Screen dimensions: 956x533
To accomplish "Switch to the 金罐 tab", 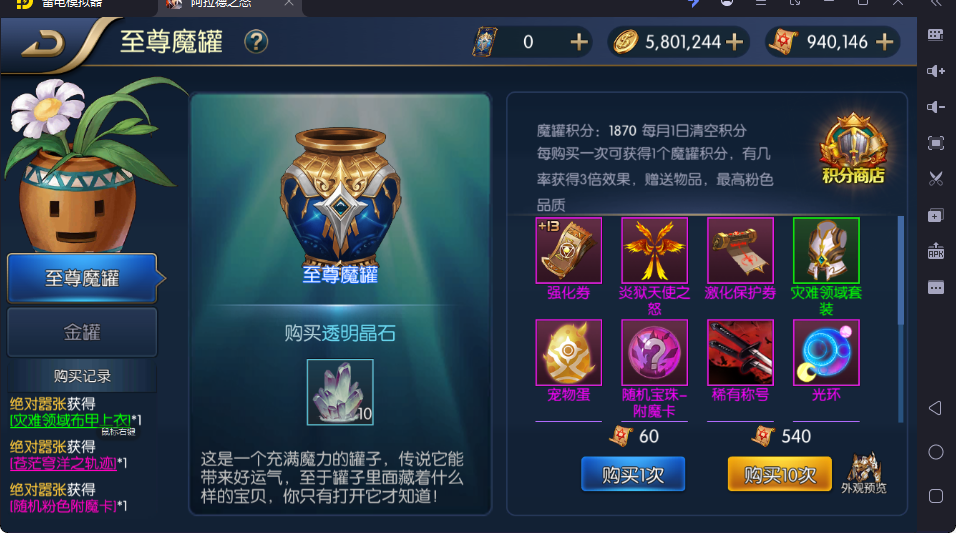I will 82,332.
